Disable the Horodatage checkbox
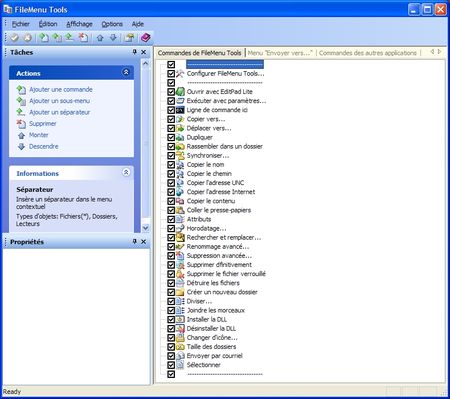The height and width of the screenshot is (399, 450). [x=171, y=229]
